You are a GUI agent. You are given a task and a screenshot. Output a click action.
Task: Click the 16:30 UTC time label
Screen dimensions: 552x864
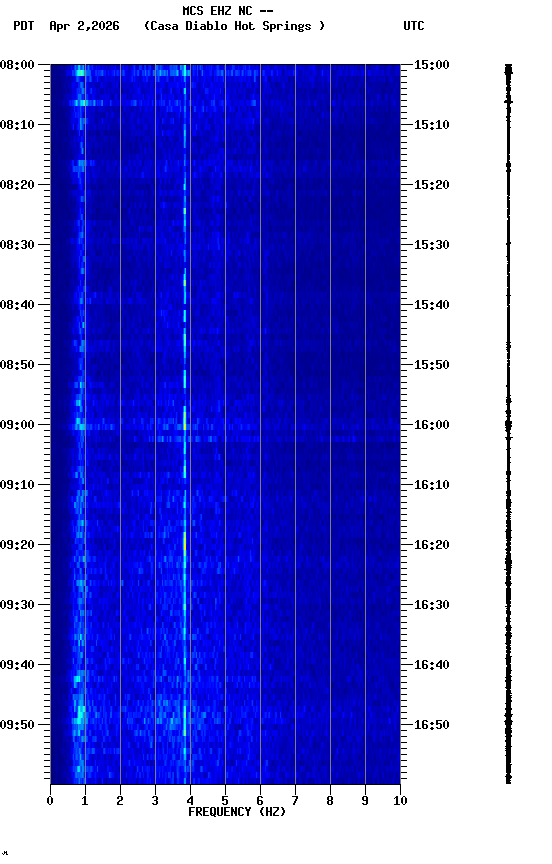[x=432, y=605]
